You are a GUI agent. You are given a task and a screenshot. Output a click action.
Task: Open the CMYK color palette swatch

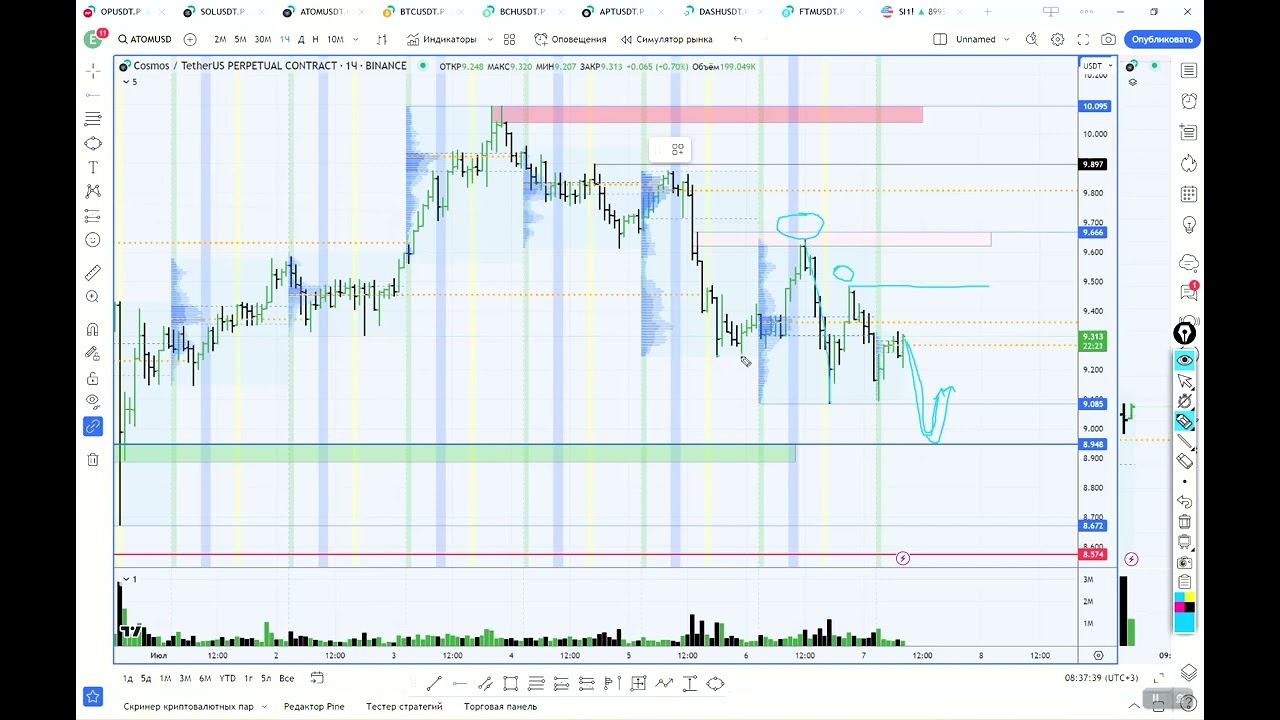coord(1185,603)
